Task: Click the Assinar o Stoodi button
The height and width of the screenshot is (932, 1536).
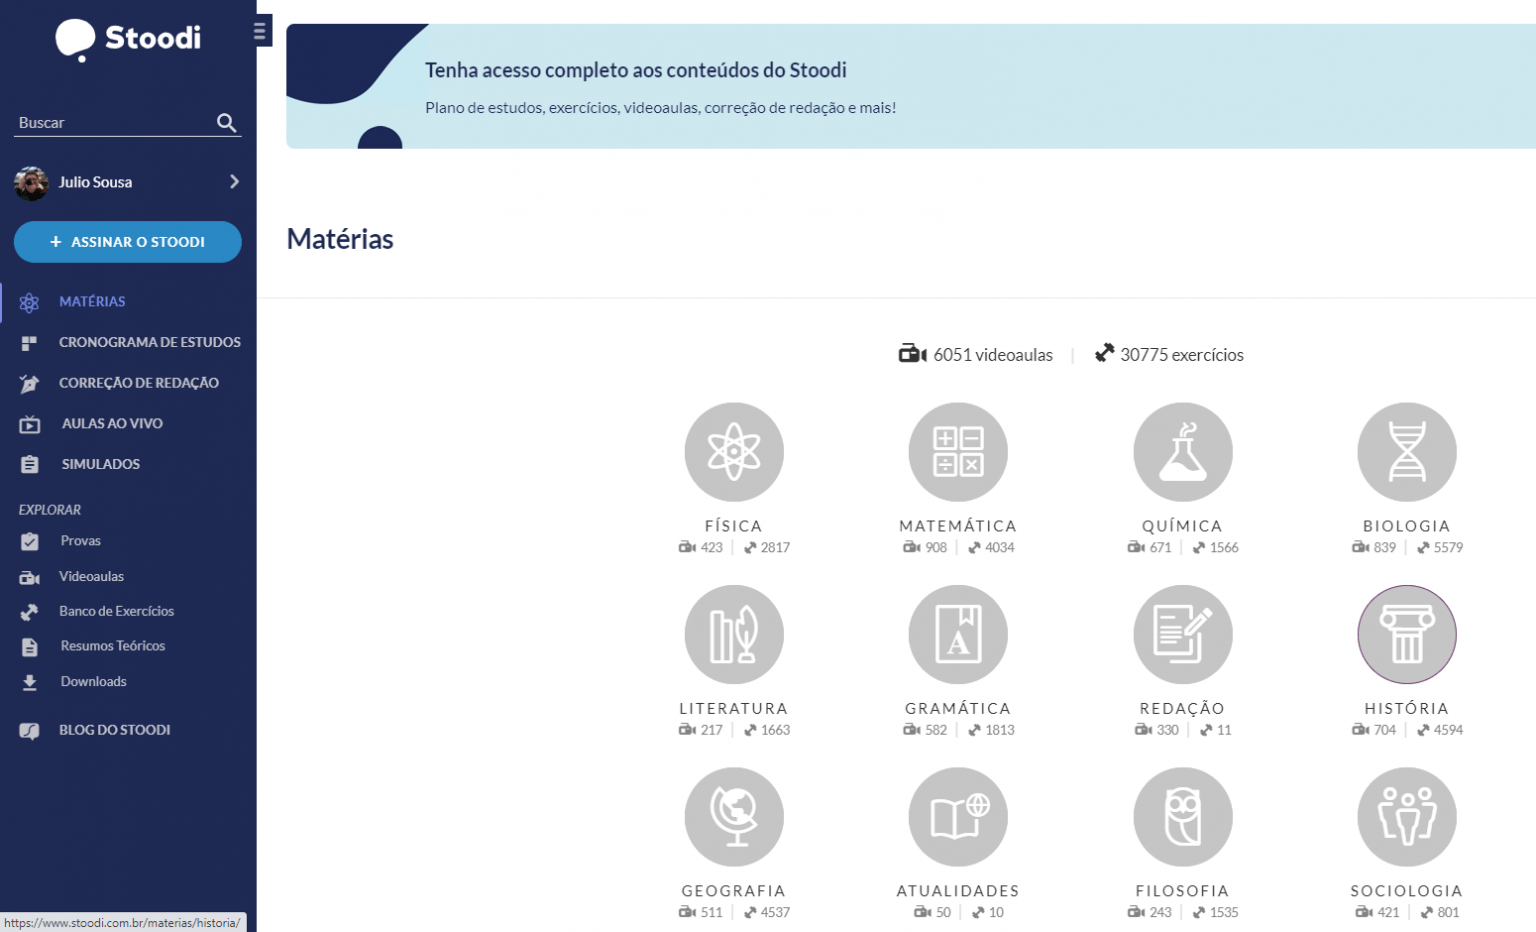Action: pyautogui.click(x=128, y=242)
